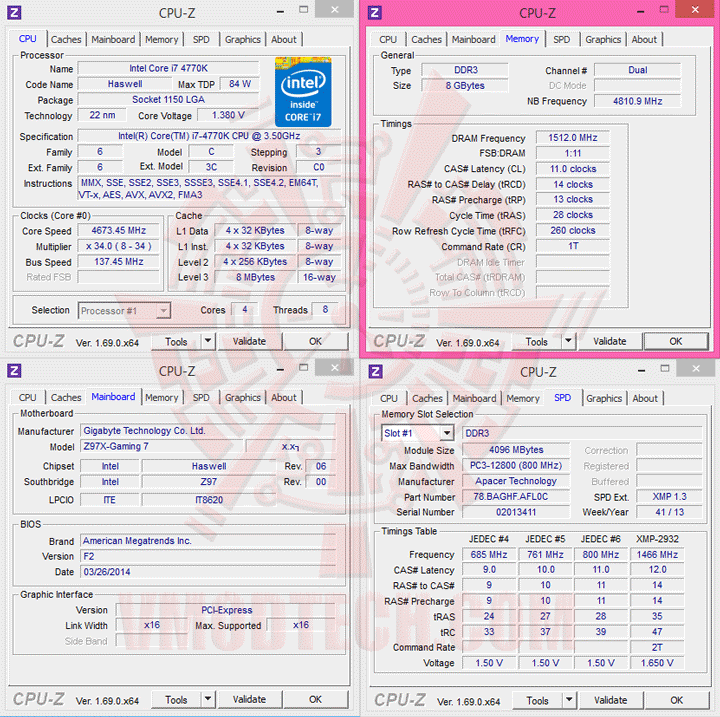Click the Tools button in the CPU window
The width and height of the screenshot is (720, 717).
click(x=176, y=342)
